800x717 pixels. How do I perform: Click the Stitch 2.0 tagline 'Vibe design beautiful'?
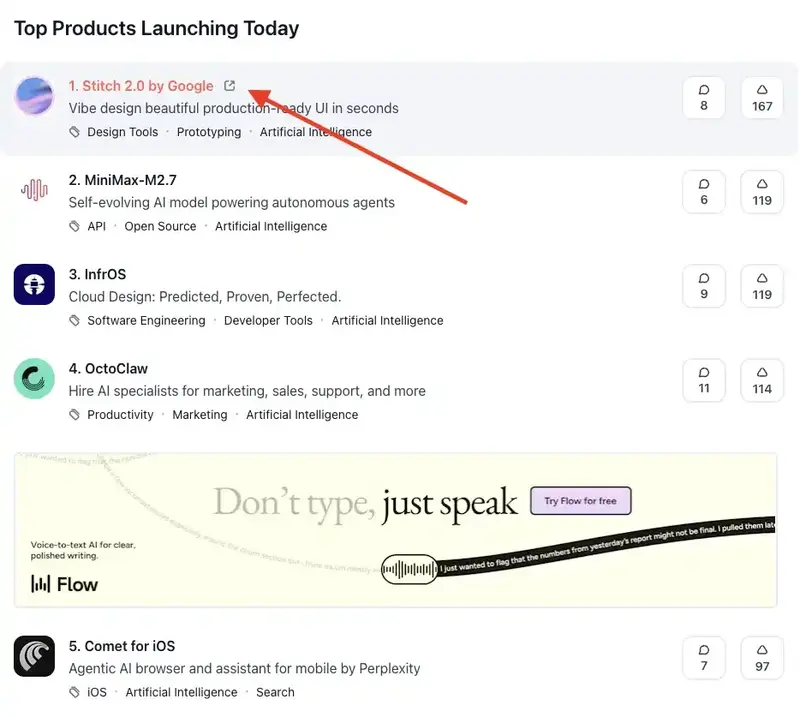click(234, 108)
